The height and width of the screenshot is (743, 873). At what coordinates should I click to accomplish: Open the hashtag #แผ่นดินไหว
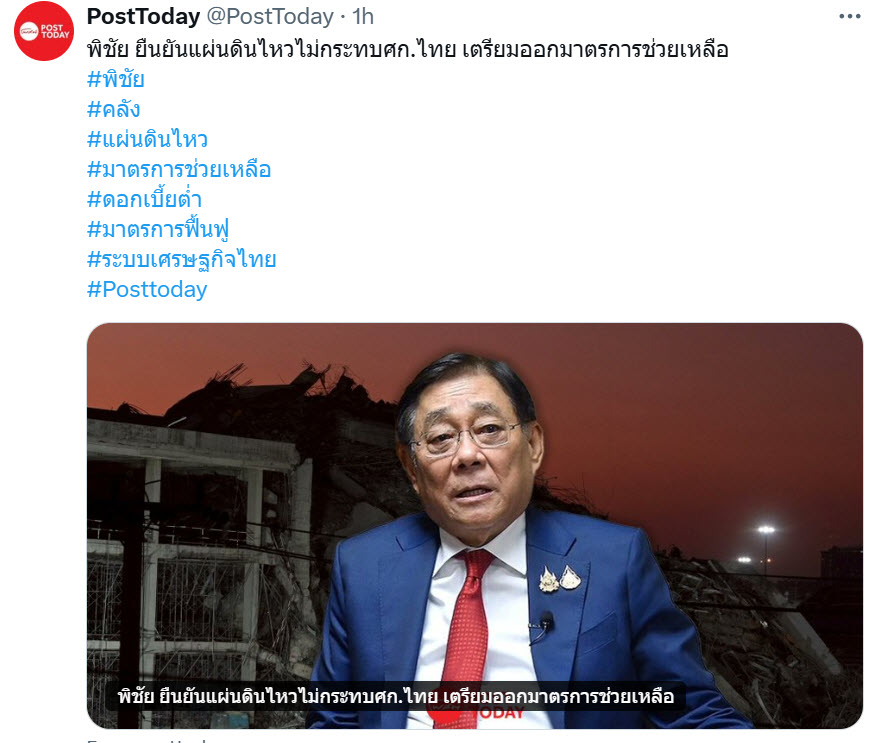tap(148, 139)
